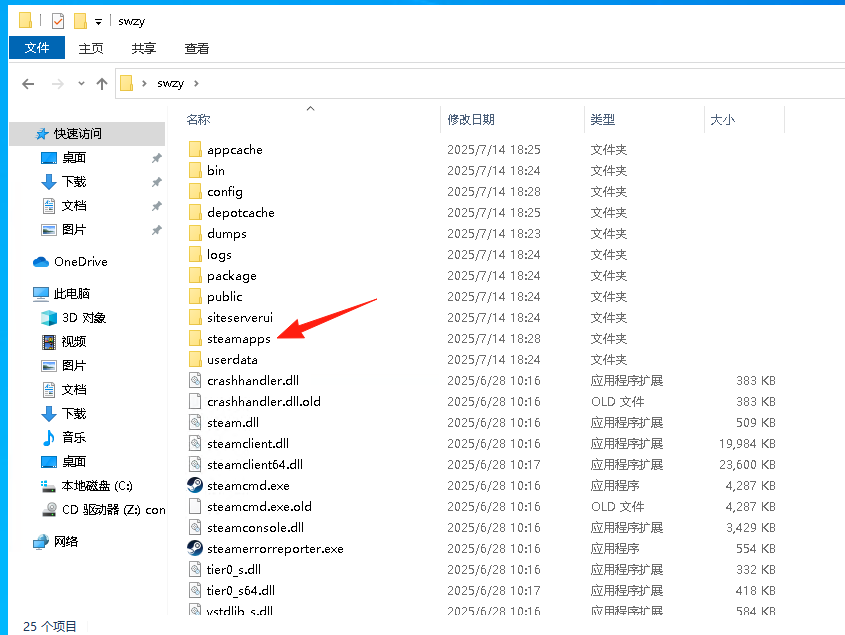The height and width of the screenshot is (635, 845).
Task: Open the recent locations dropdown arrow
Action: coord(81,84)
